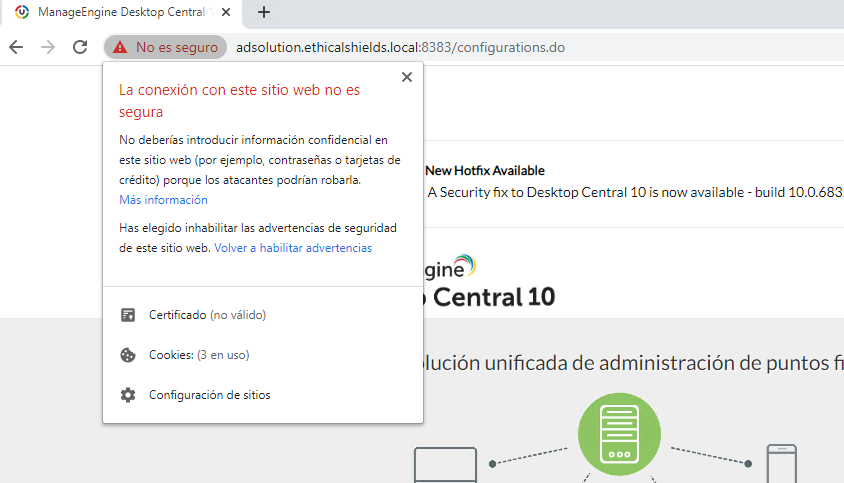This screenshot has height=483, width=844.
Task: Open "Certificado (no válido)" entry
Action: [263, 315]
